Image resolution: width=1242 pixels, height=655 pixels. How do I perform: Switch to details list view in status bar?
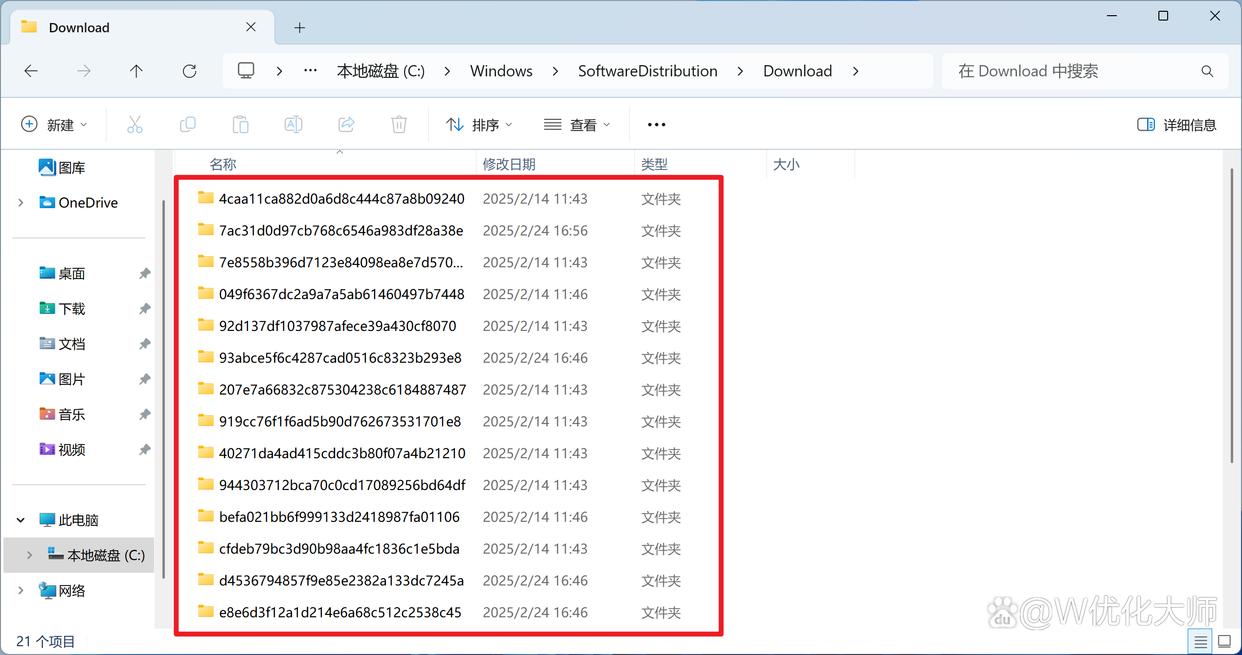click(x=1200, y=641)
